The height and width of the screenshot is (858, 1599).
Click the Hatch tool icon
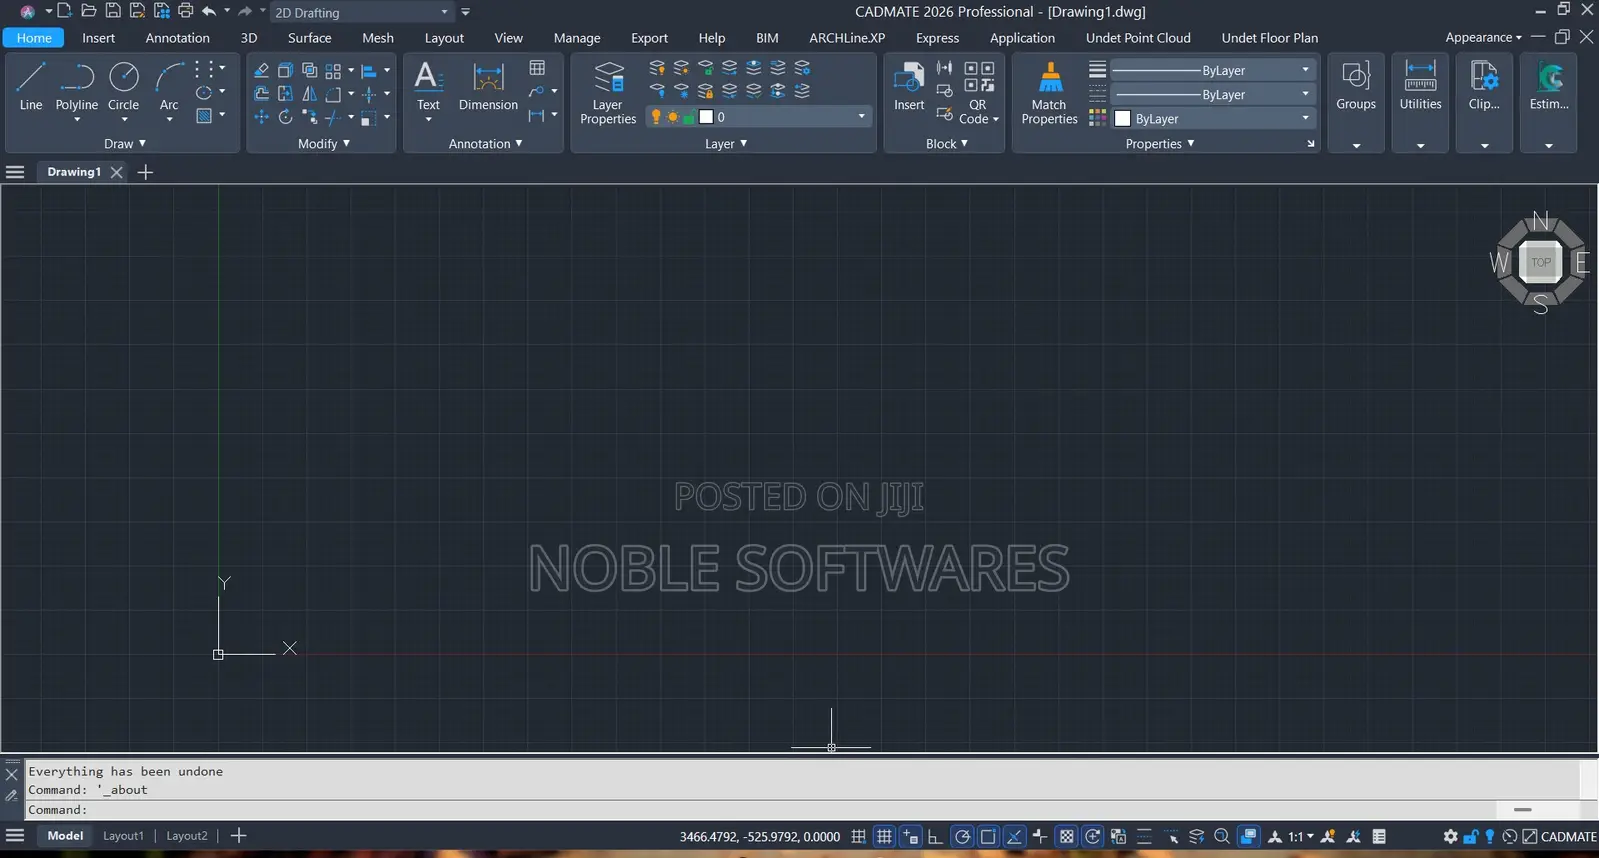click(204, 116)
